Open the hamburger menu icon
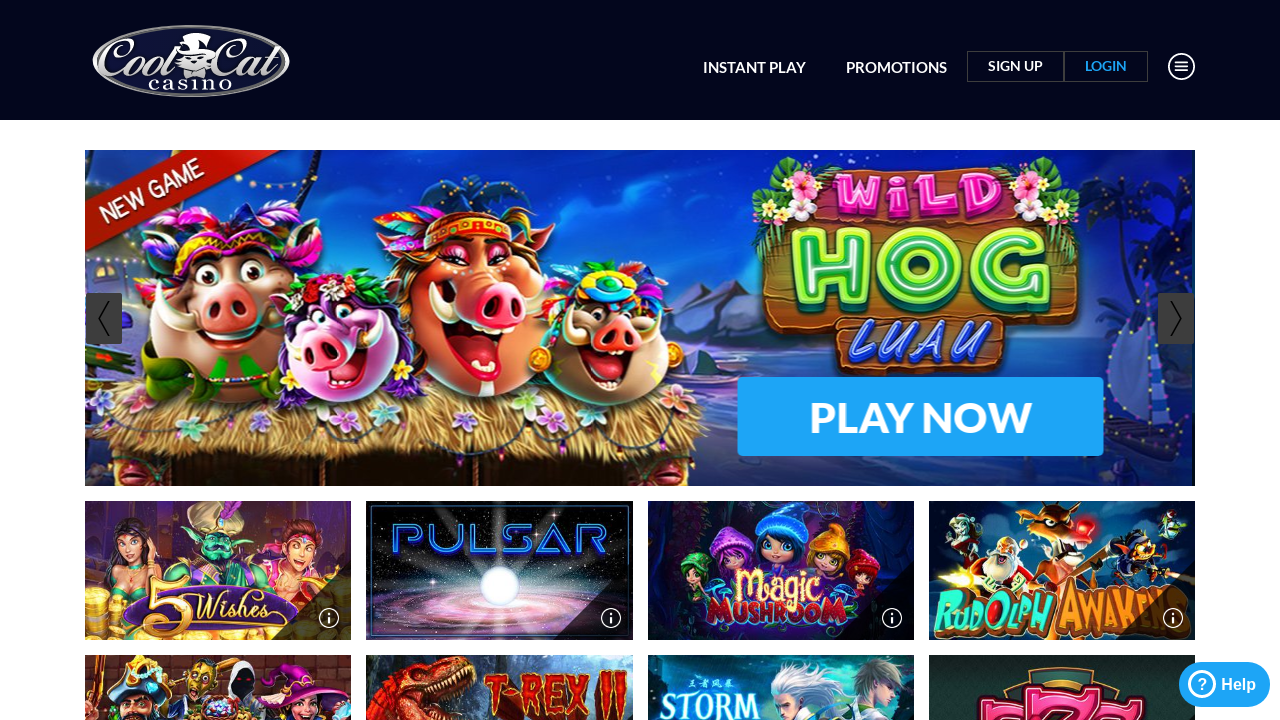The height and width of the screenshot is (720, 1280). [1181, 67]
